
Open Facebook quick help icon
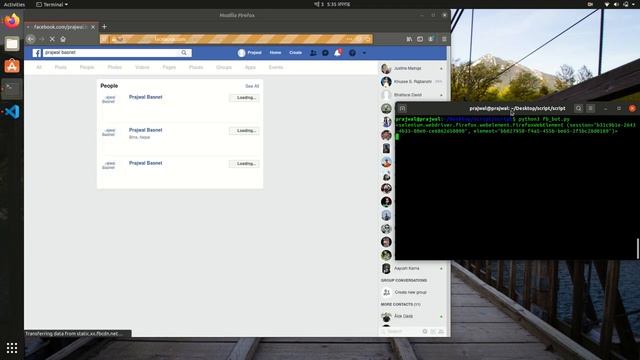pos(352,53)
